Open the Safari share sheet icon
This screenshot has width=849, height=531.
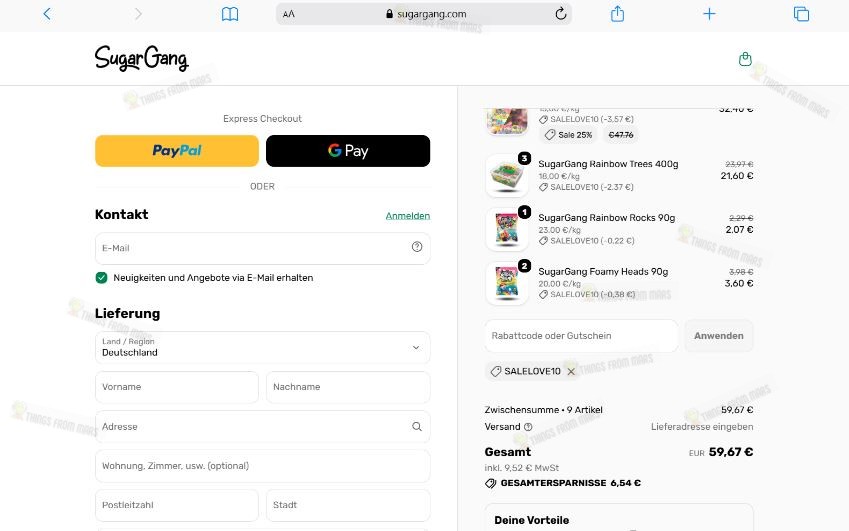click(x=617, y=14)
